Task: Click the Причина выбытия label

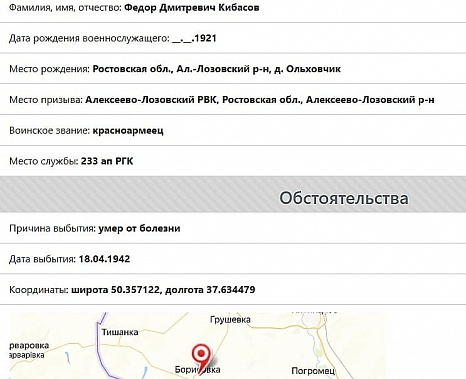Action: (x=53, y=229)
